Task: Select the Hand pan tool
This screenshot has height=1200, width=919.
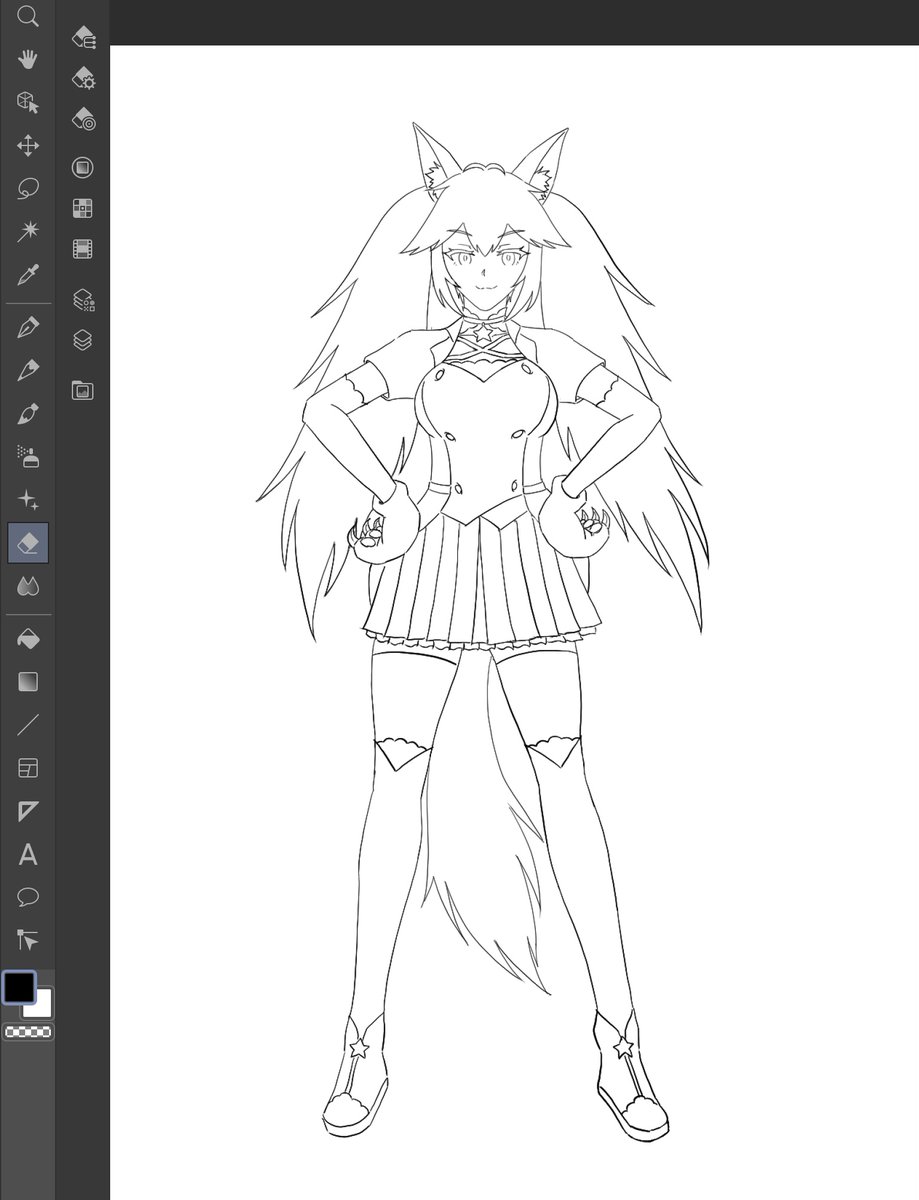Action: click(28, 59)
